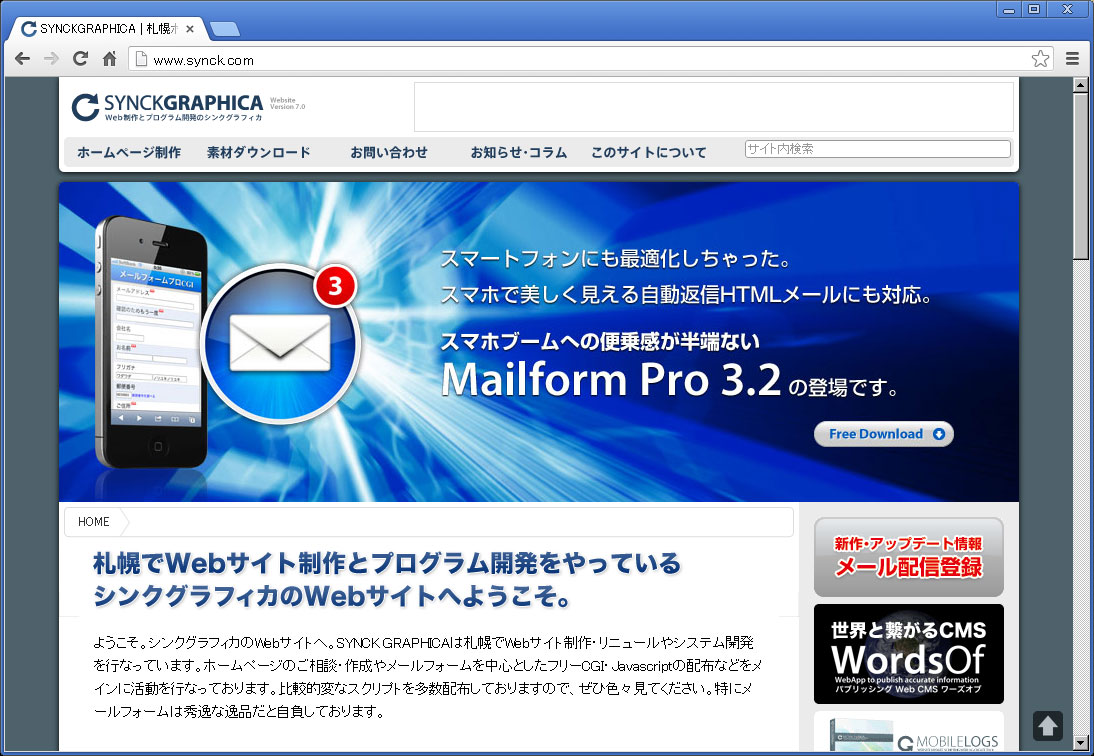Click the smartphone image in the banner

(x=151, y=342)
